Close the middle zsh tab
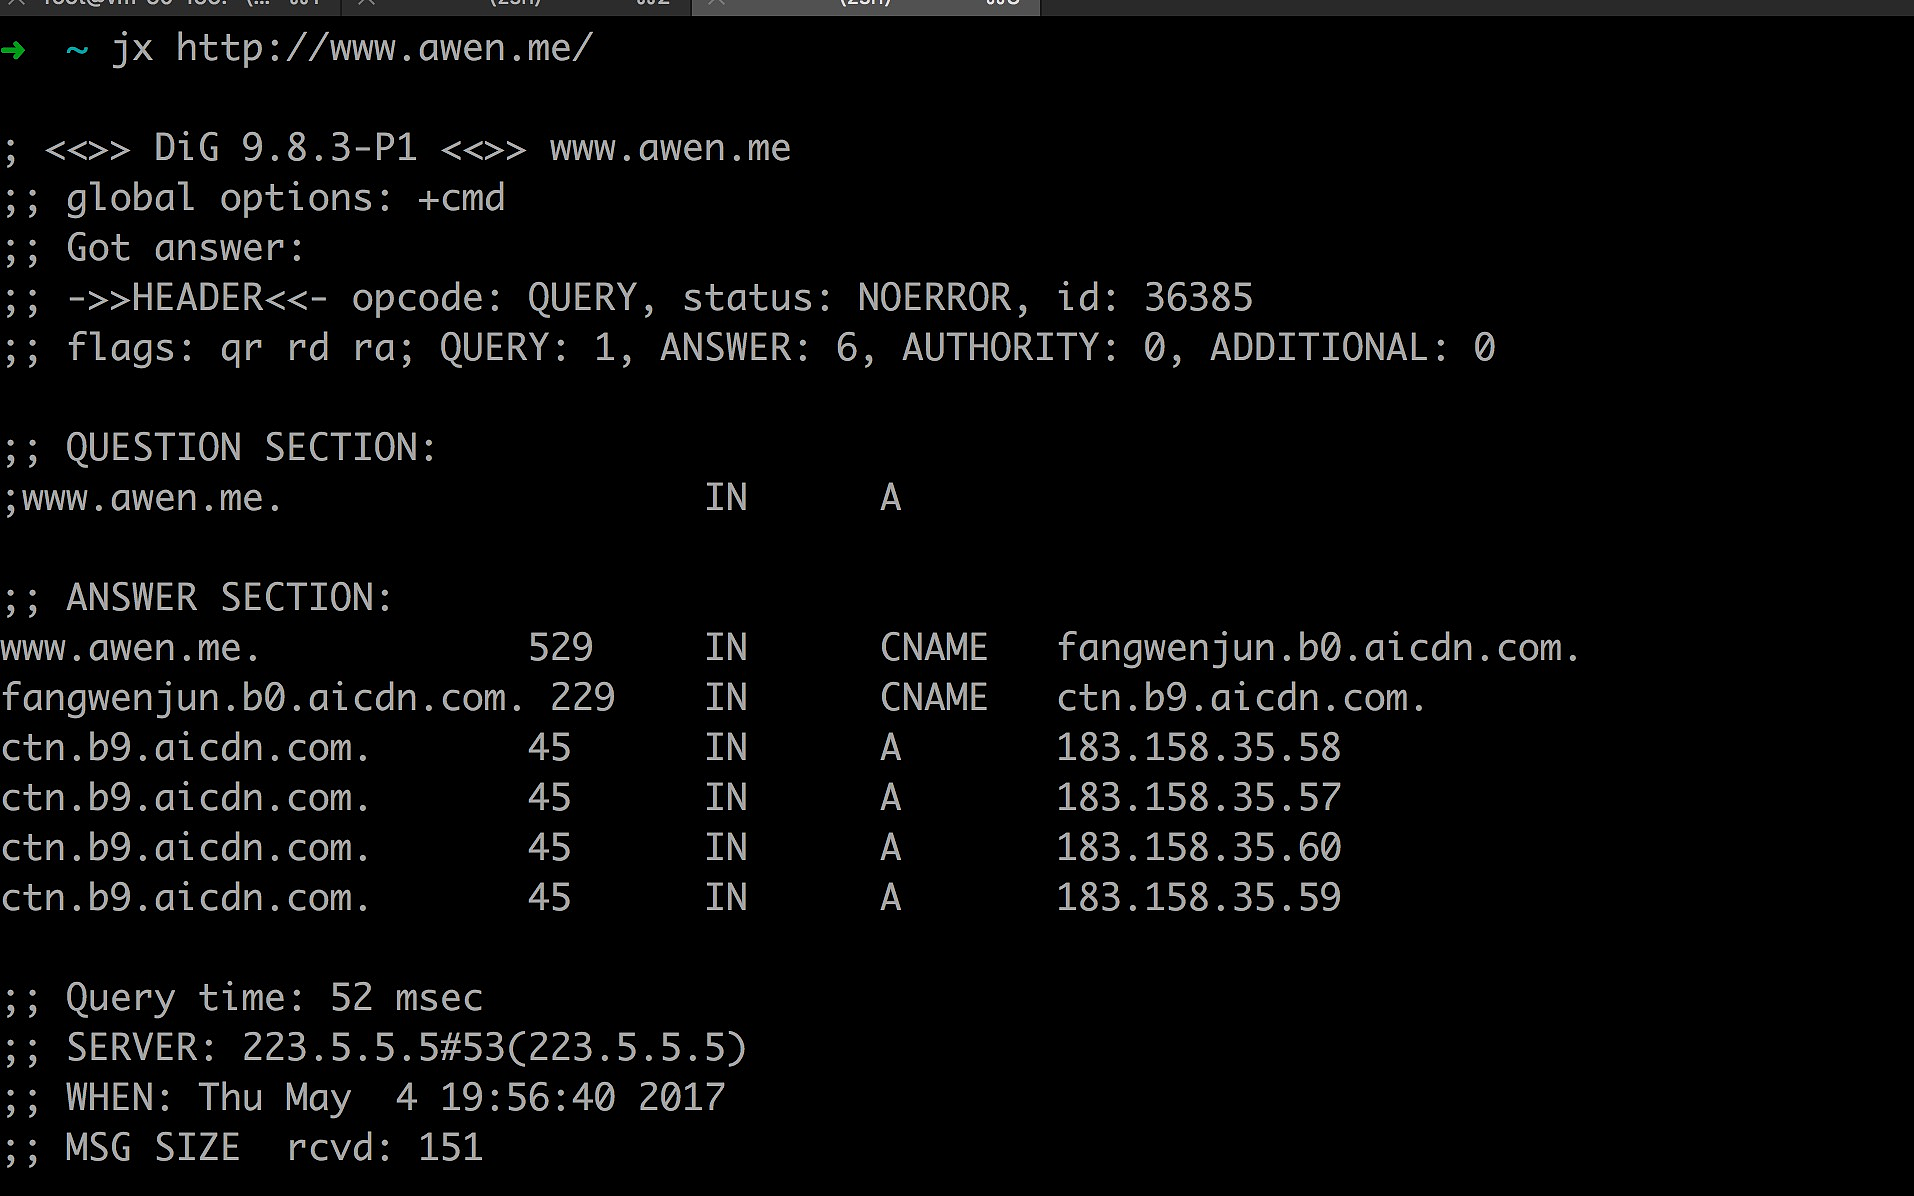Screen dimensions: 1914x1196 366,4
